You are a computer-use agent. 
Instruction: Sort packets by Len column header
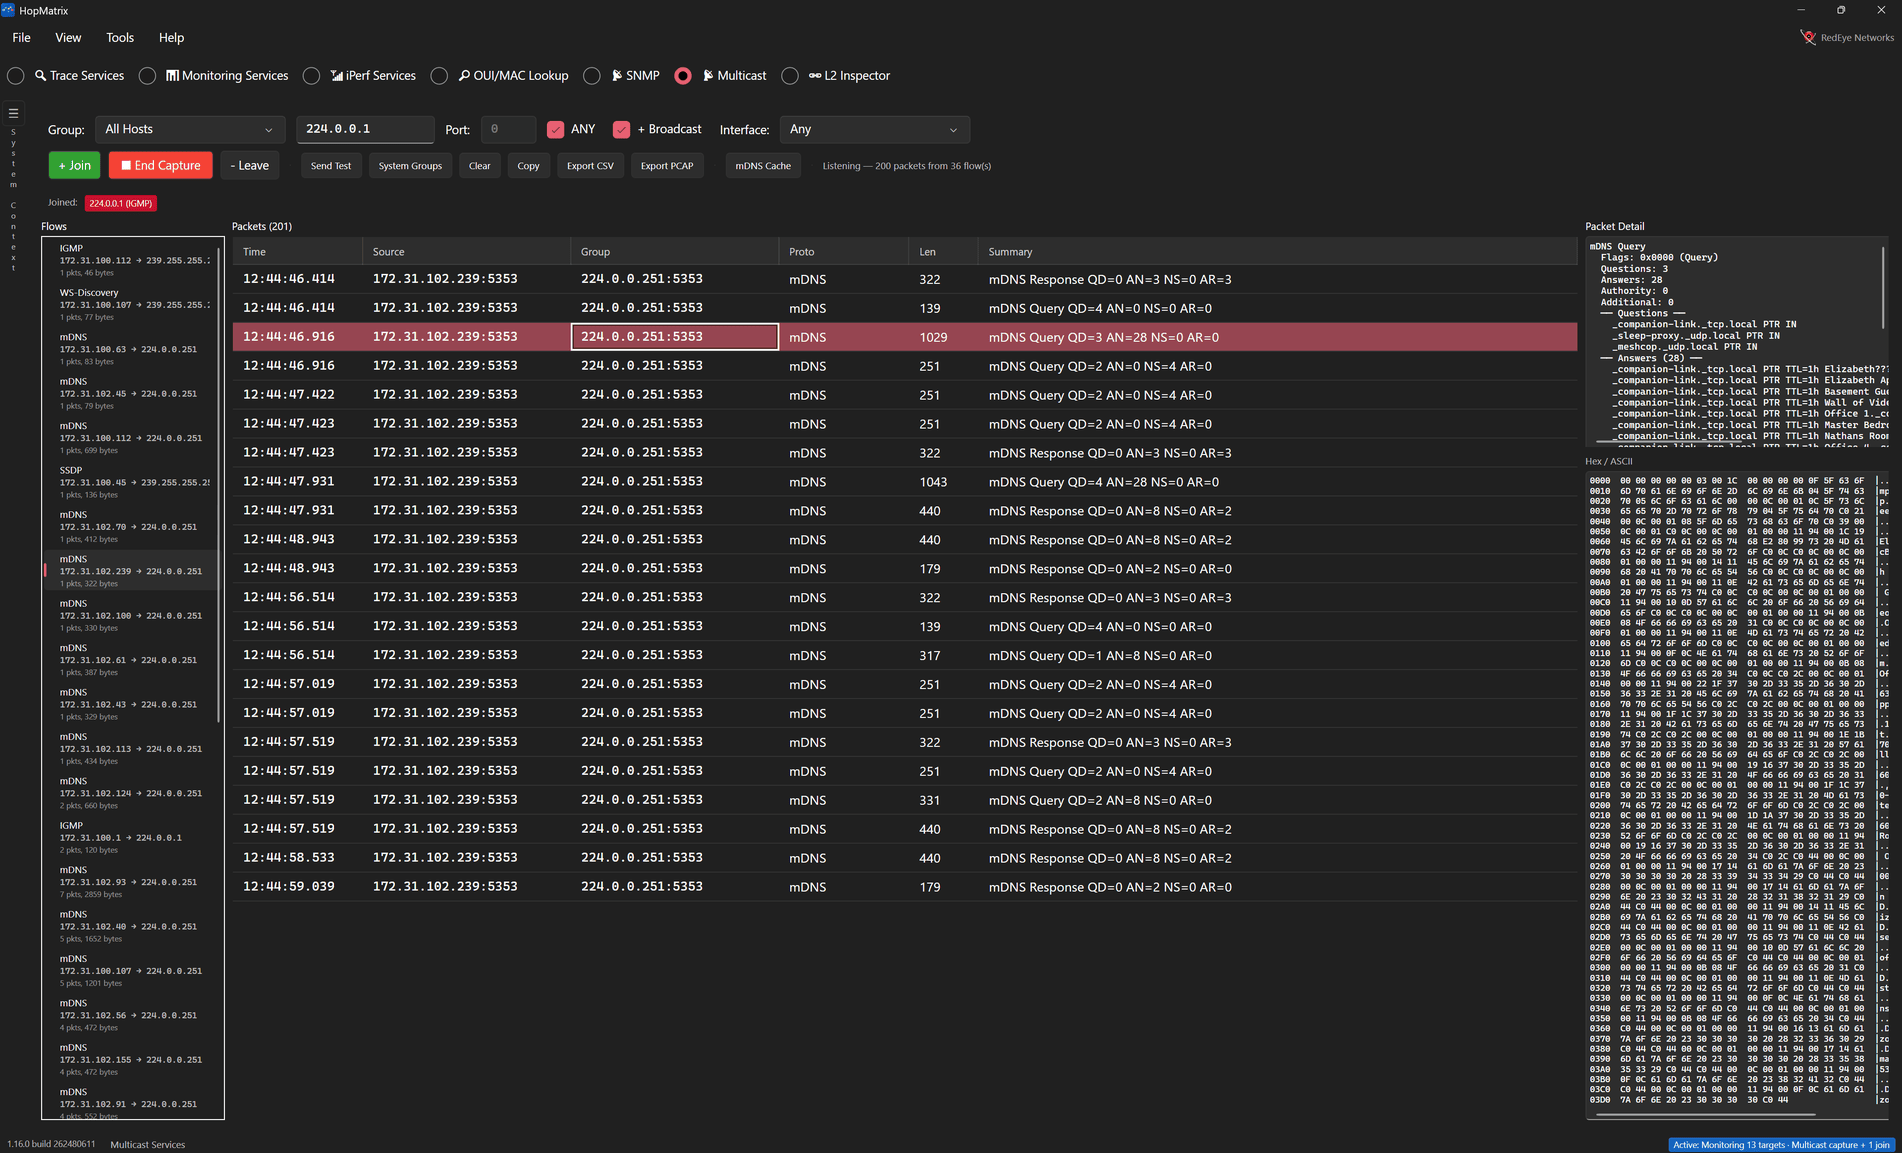coord(943,252)
